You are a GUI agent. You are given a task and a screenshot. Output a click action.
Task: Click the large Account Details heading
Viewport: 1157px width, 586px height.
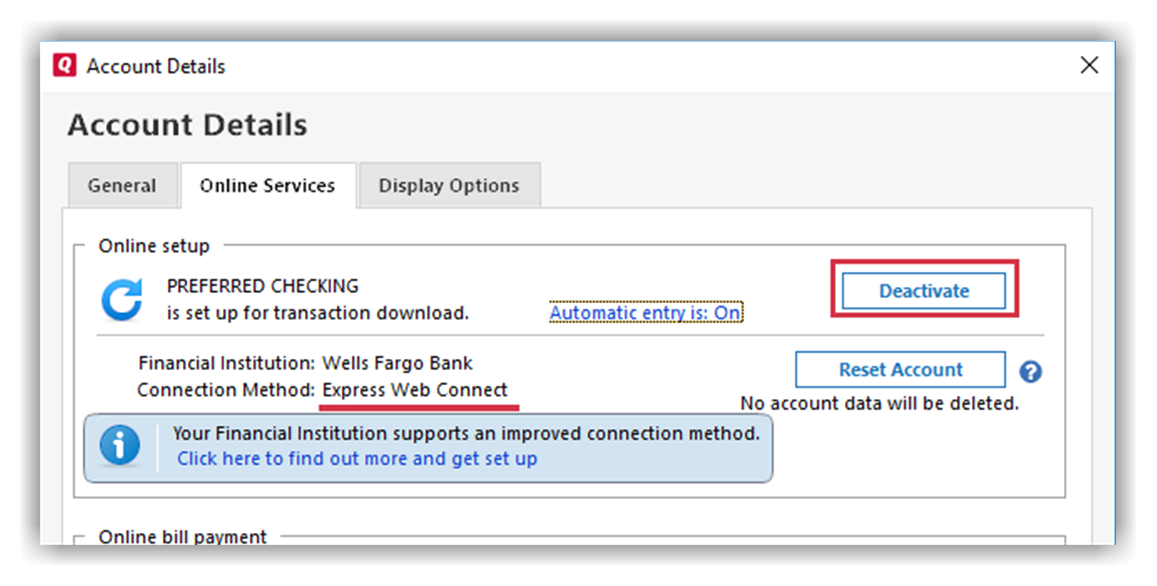pyautogui.click(x=187, y=126)
